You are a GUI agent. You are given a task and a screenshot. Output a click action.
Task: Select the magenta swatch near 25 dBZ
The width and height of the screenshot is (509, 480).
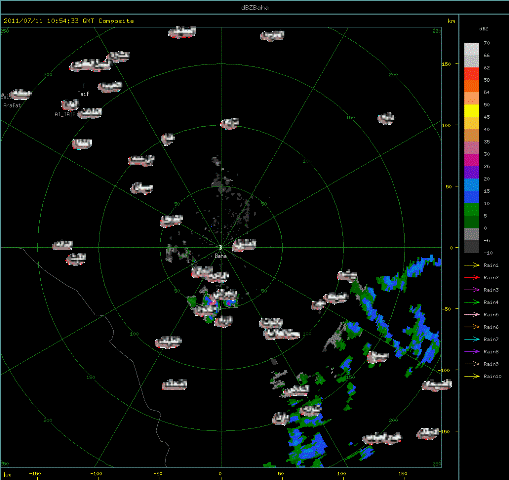point(471,160)
